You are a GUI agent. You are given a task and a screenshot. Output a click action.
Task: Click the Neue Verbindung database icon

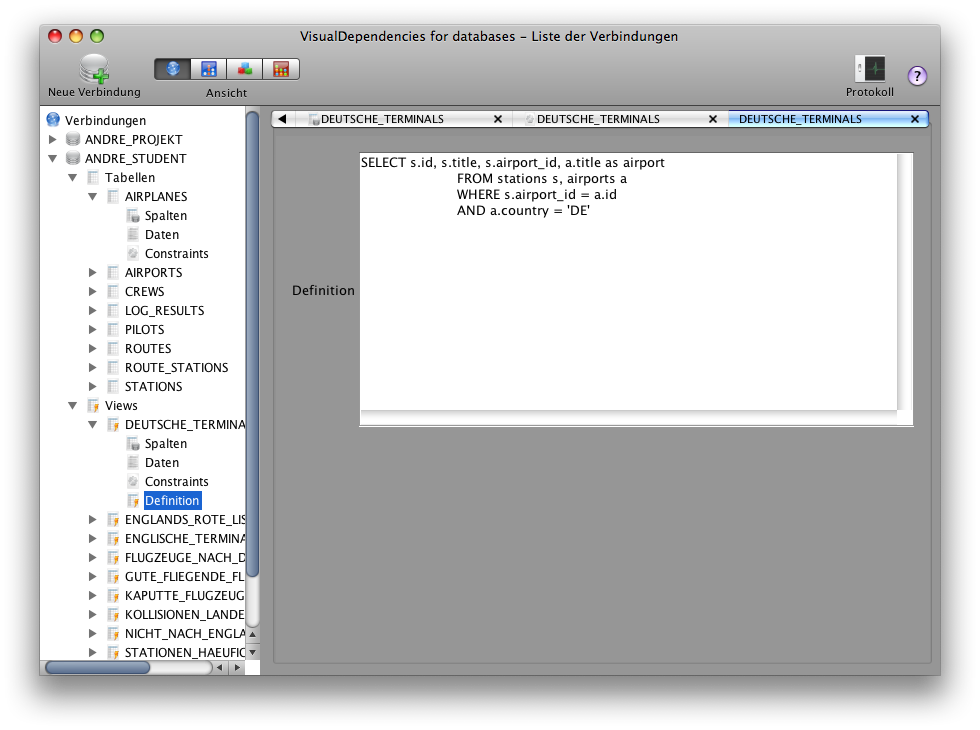94,69
